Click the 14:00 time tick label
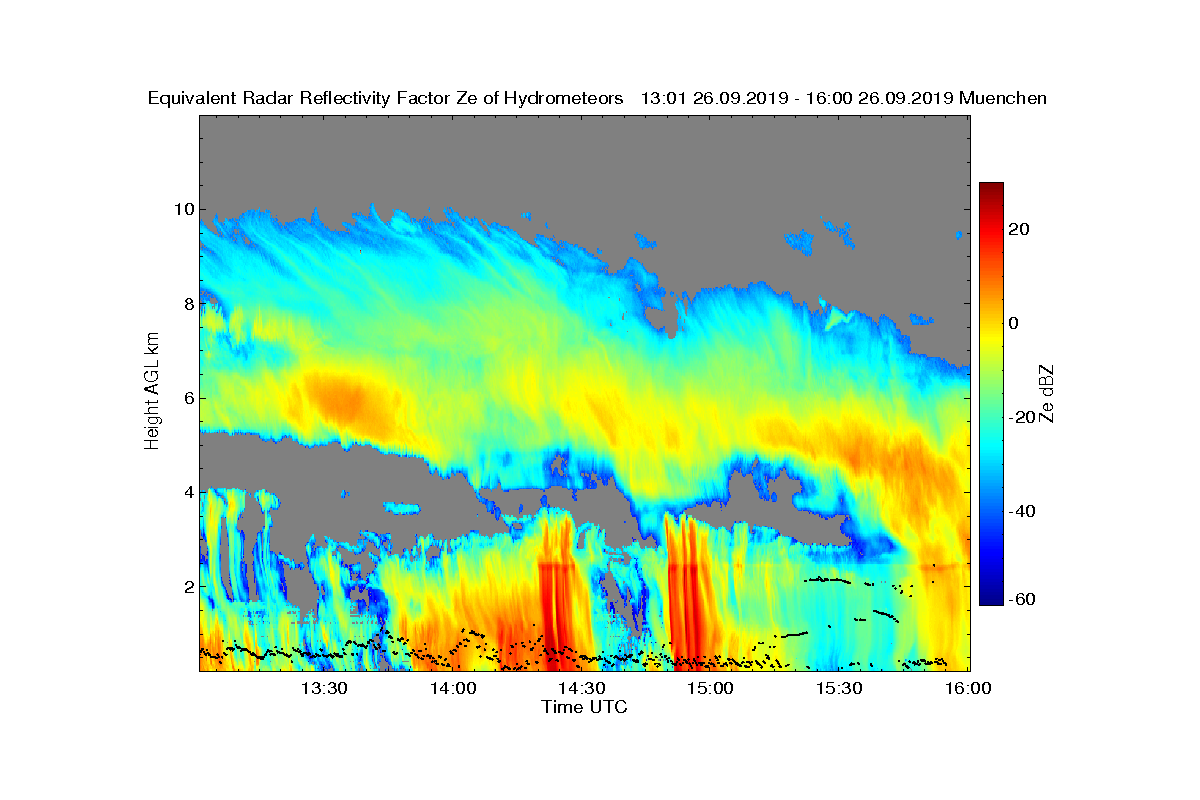 coord(453,688)
